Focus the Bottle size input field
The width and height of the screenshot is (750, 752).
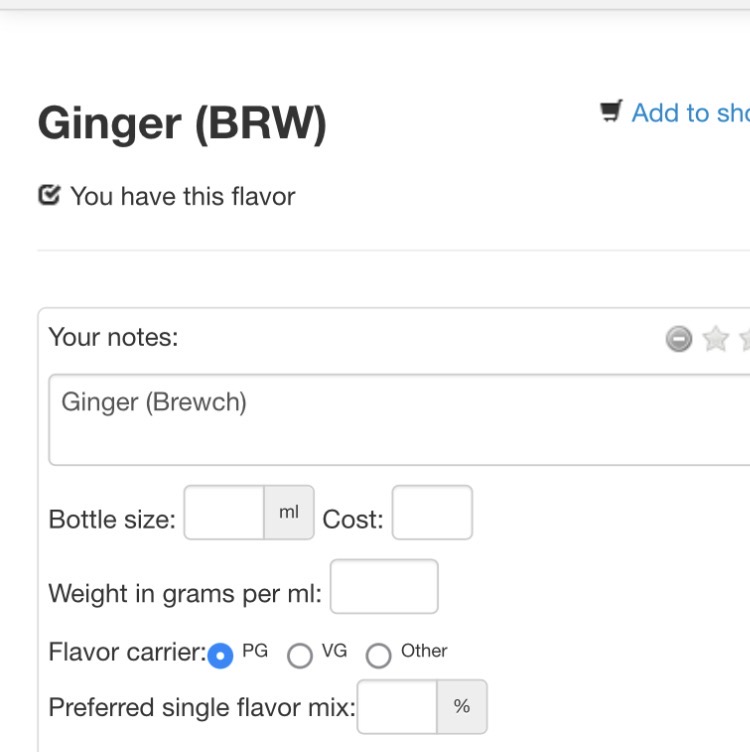[x=224, y=513]
